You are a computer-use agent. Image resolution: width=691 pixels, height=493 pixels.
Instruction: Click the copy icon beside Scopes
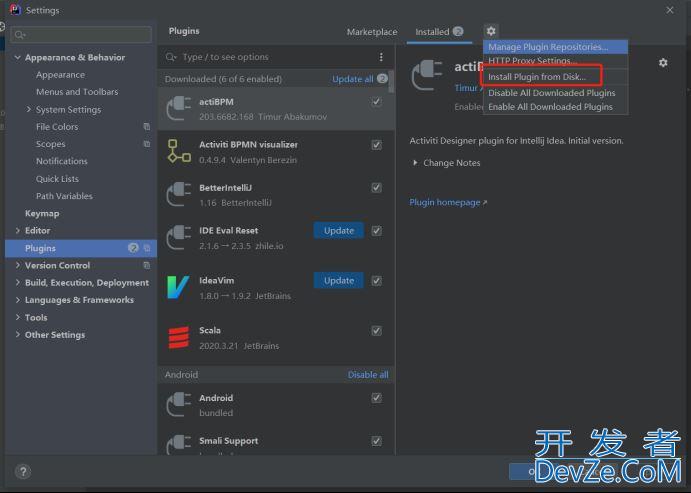147,144
